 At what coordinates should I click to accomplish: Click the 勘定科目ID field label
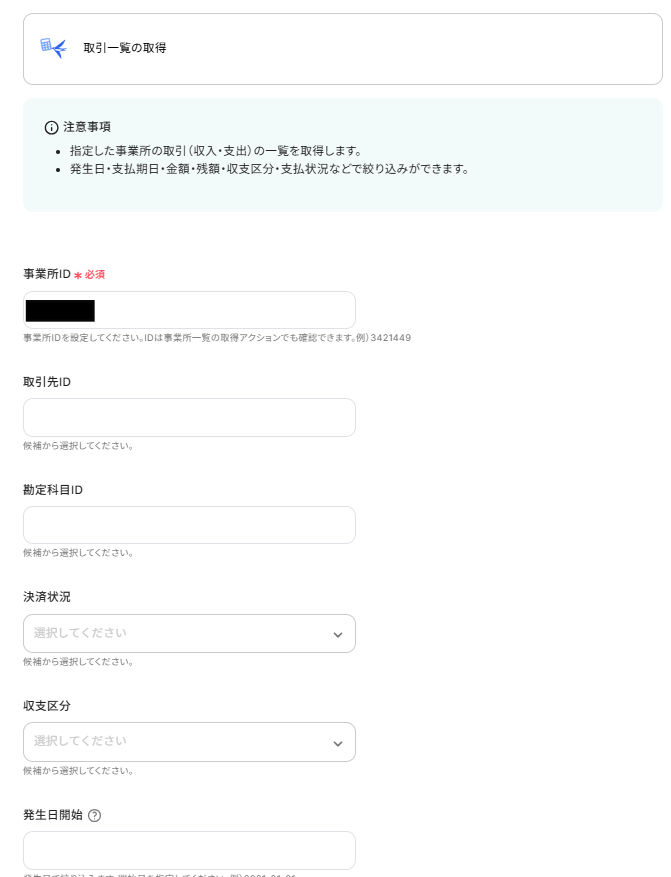pos(53,490)
